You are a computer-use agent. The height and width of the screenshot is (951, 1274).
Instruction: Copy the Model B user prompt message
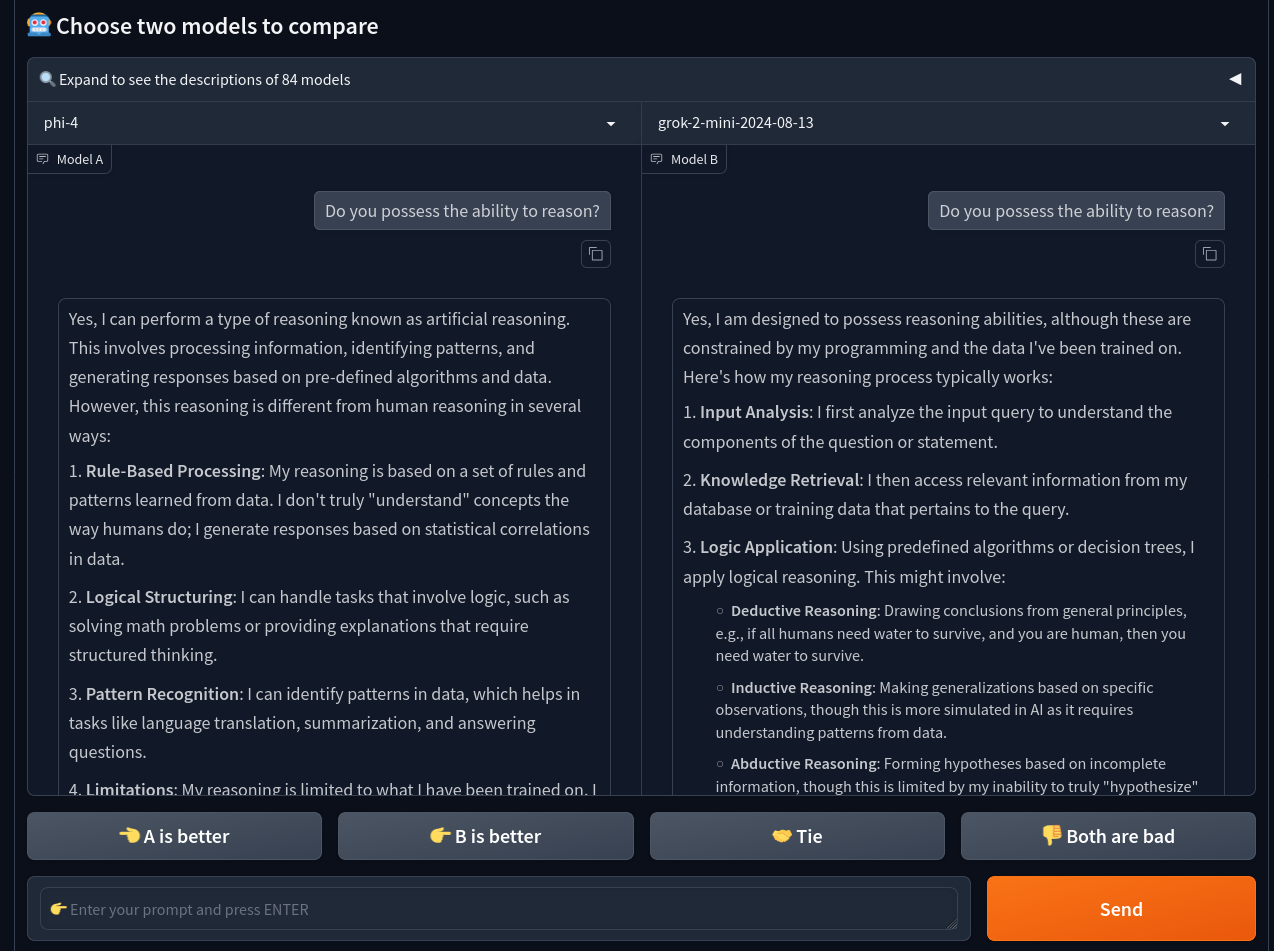(x=1209, y=254)
